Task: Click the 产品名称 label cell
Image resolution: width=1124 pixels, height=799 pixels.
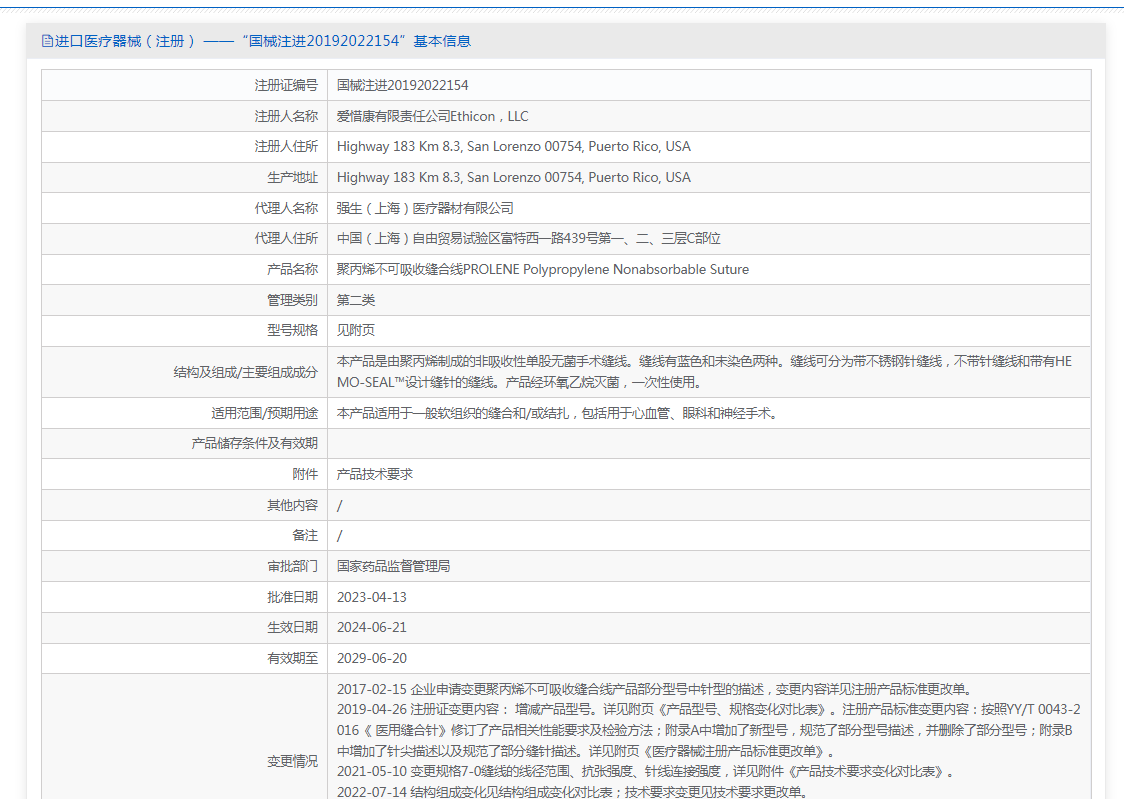Action: 185,269
